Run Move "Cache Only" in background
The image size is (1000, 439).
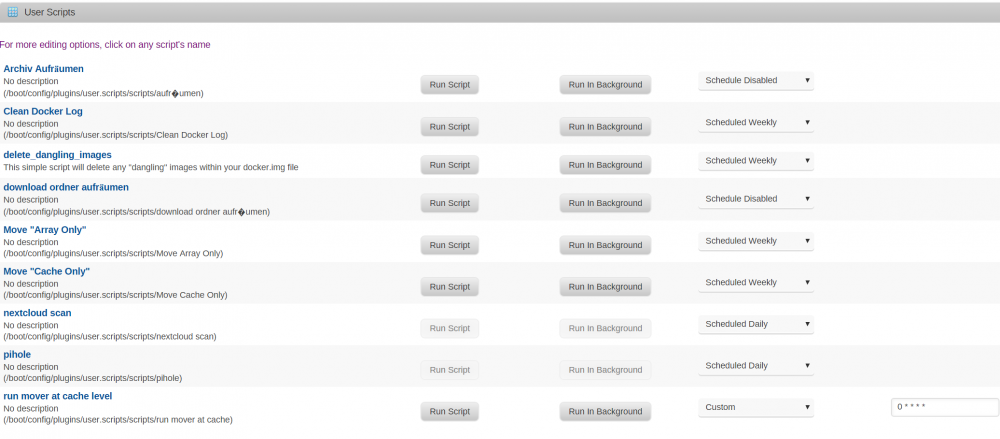[605, 286]
